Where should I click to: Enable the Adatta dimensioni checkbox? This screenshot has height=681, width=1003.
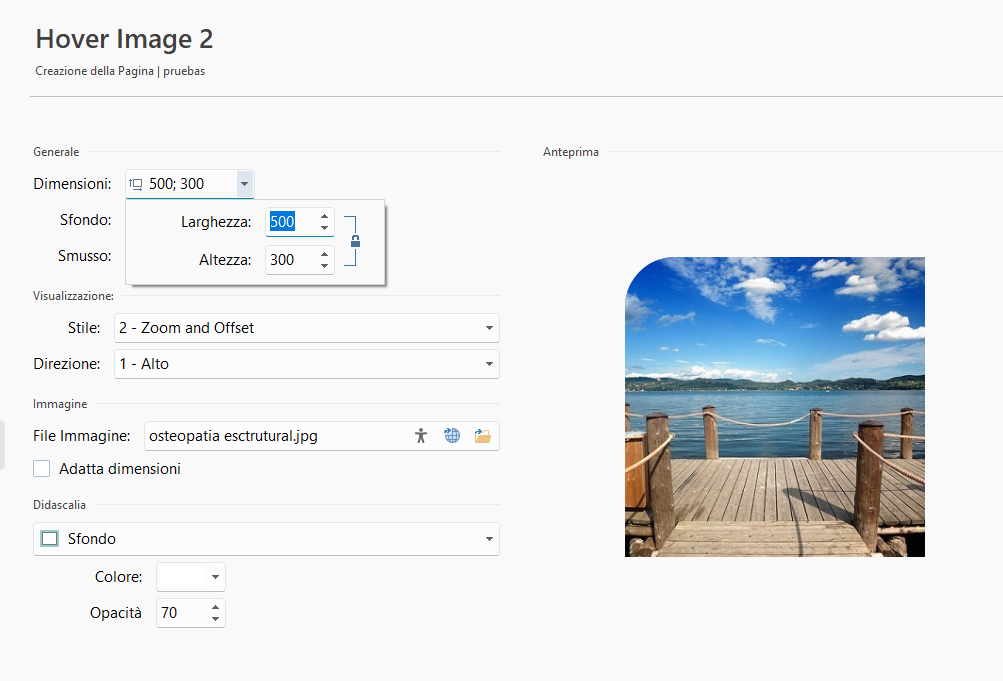pos(42,469)
